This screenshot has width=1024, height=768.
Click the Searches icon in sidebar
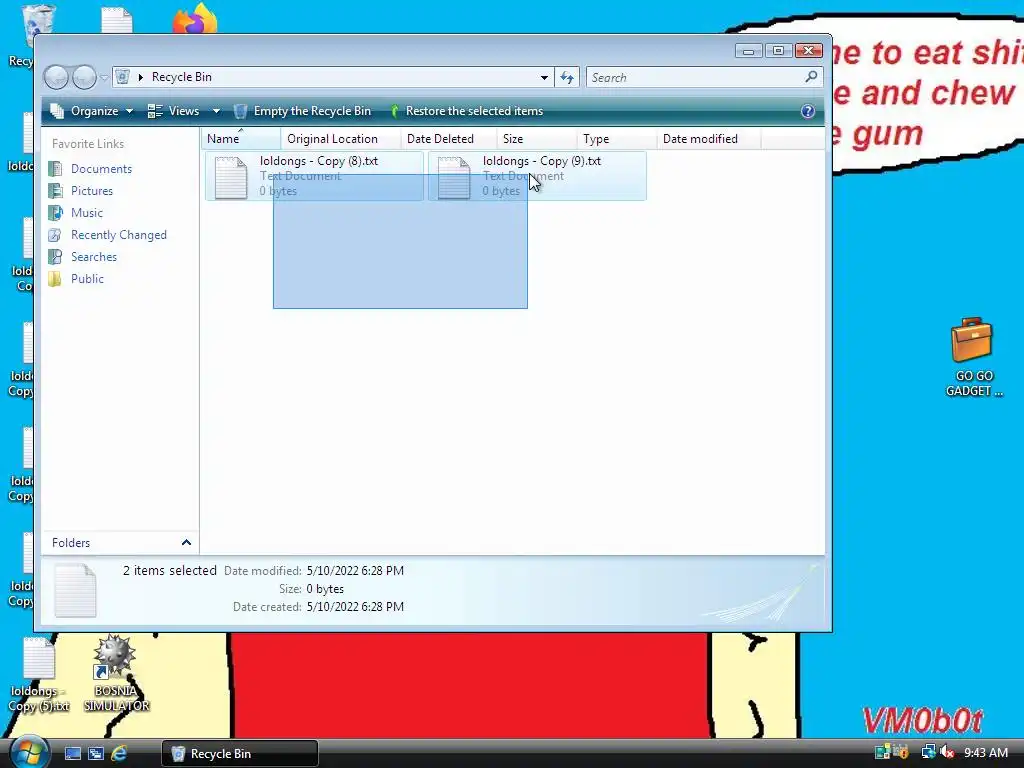pyautogui.click(x=56, y=257)
